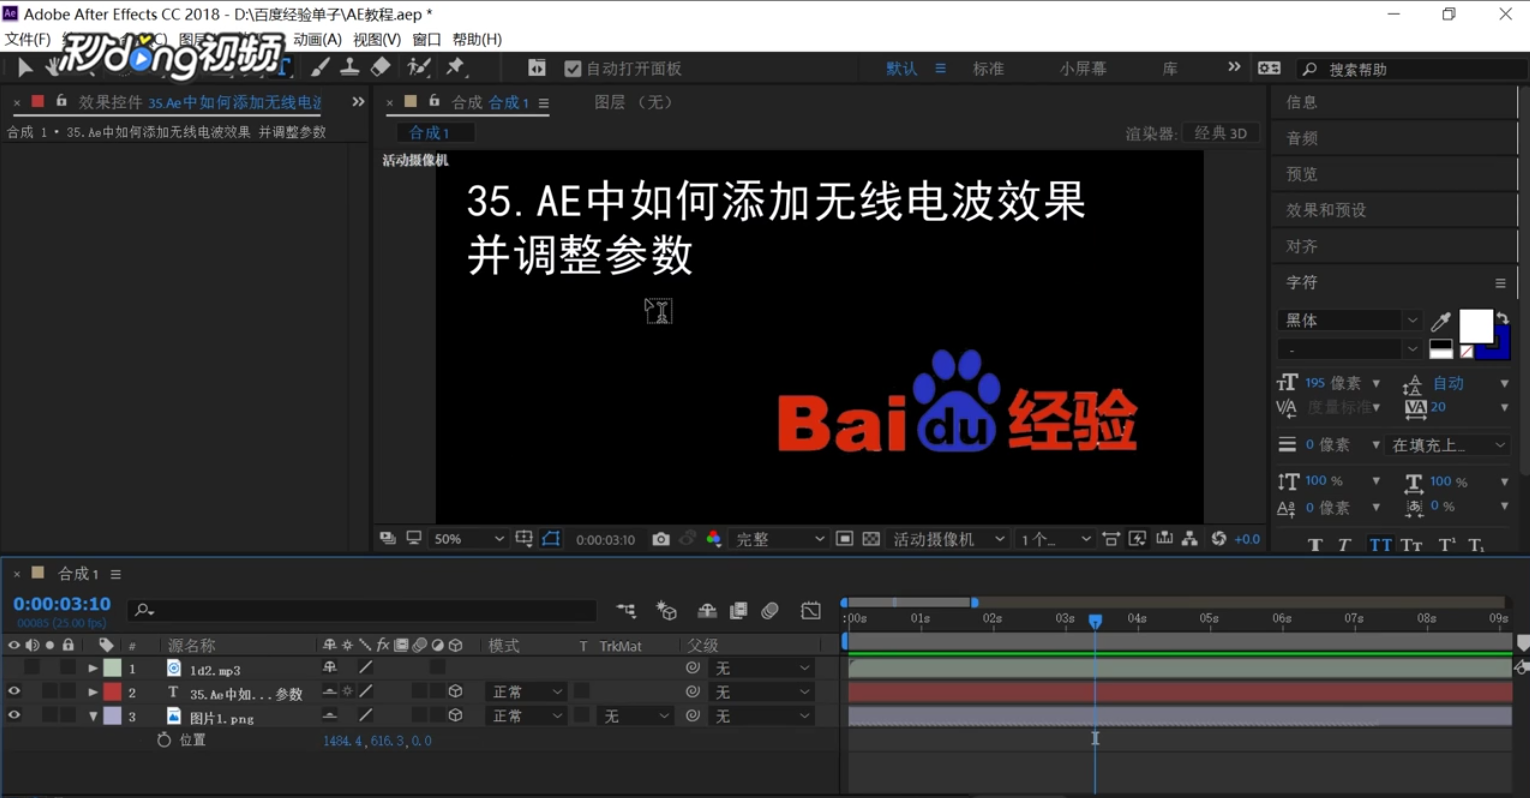
Task: Reset exposure in the viewer
Action: click(x=1218, y=539)
